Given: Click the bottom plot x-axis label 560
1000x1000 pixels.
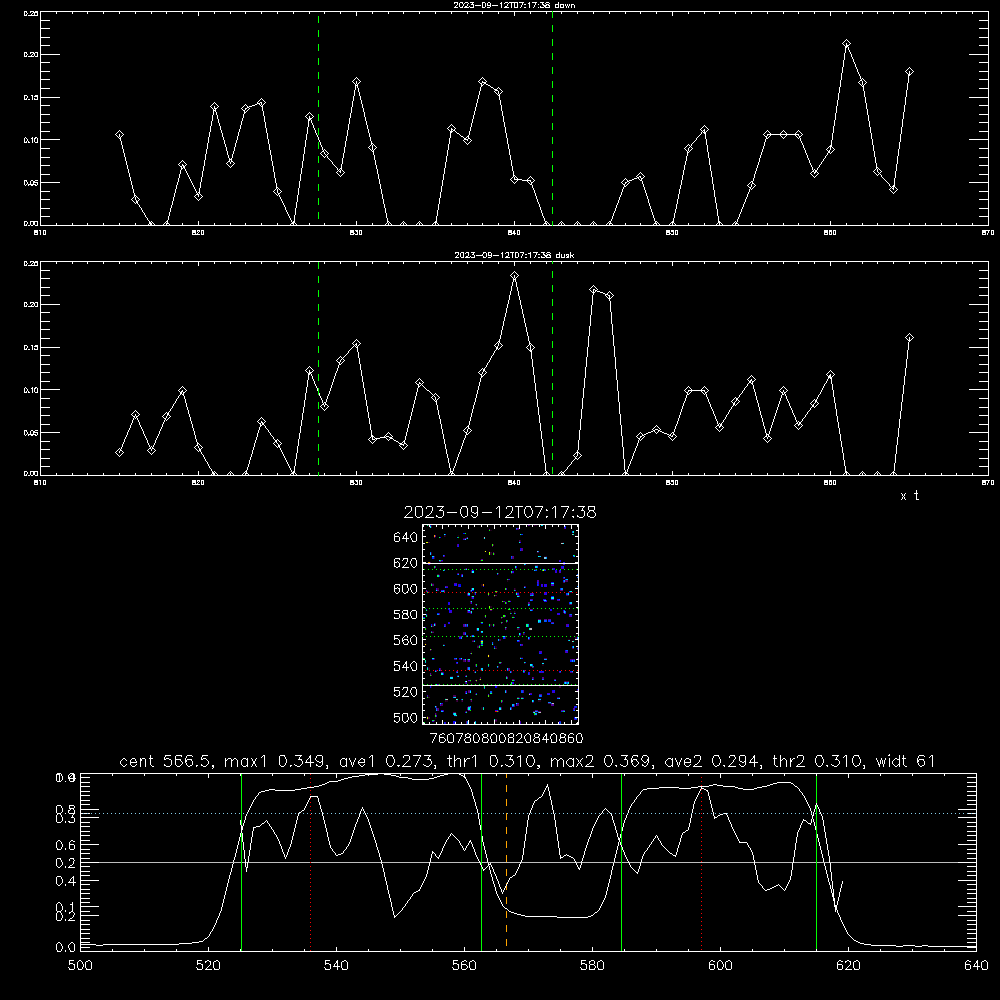Looking at the screenshot, I should [464, 966].
